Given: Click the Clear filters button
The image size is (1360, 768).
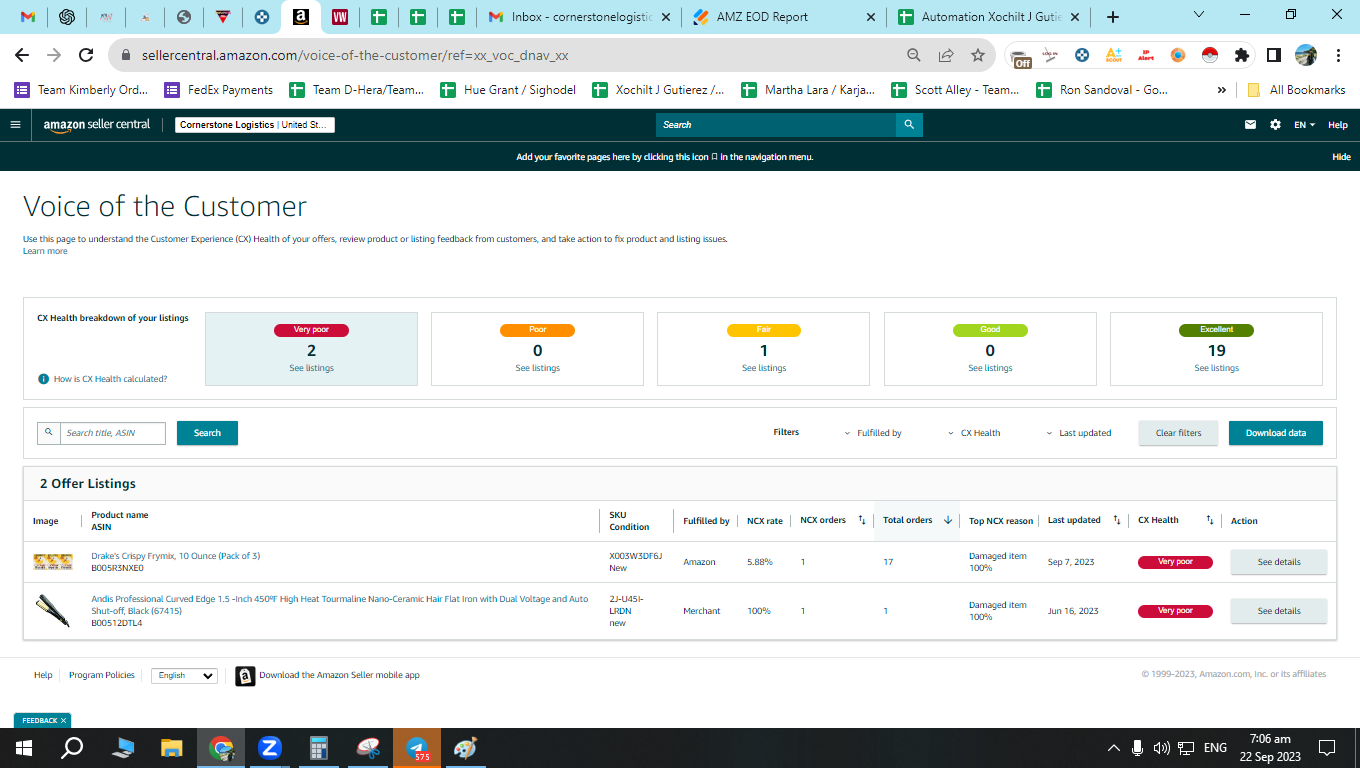Looking at the screenshot, I should tap(1178, 433).
